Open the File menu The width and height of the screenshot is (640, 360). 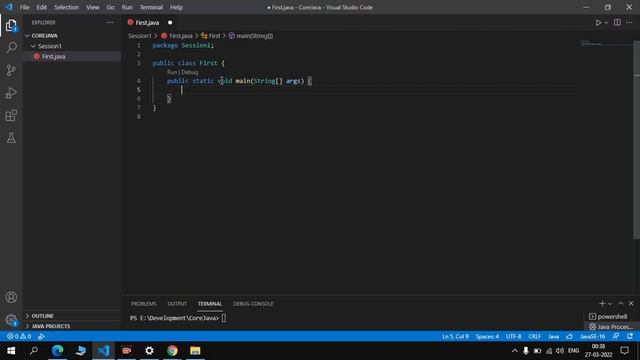point(24,7)
